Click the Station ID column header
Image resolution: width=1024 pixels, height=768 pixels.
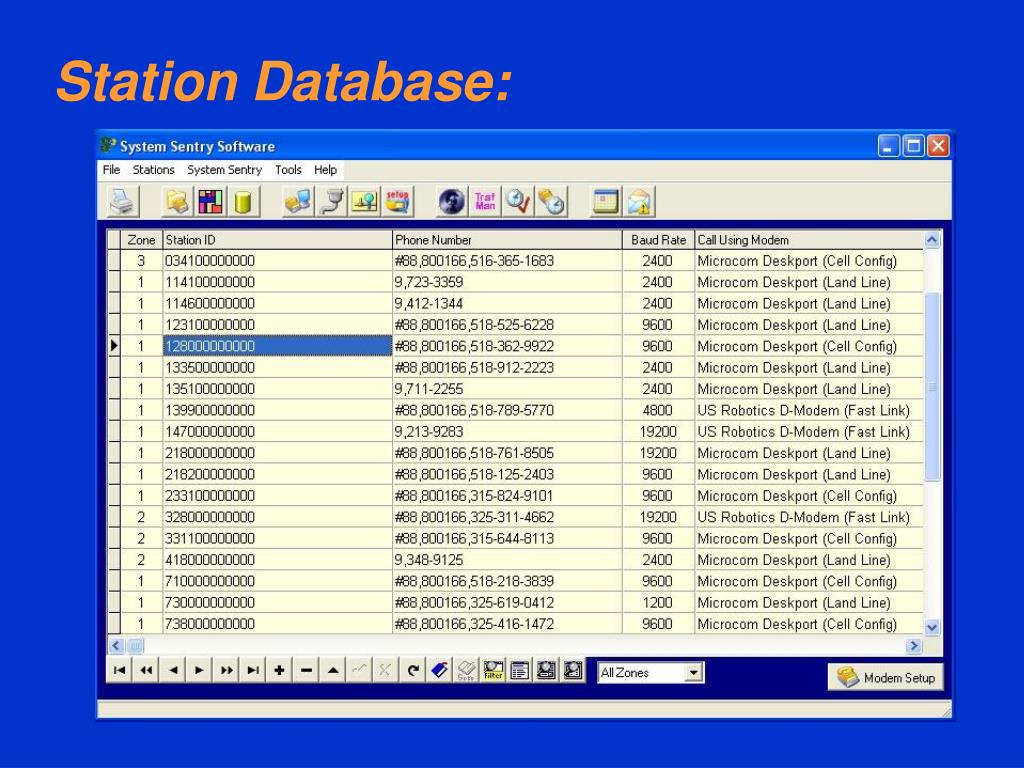tap(277, 240)
